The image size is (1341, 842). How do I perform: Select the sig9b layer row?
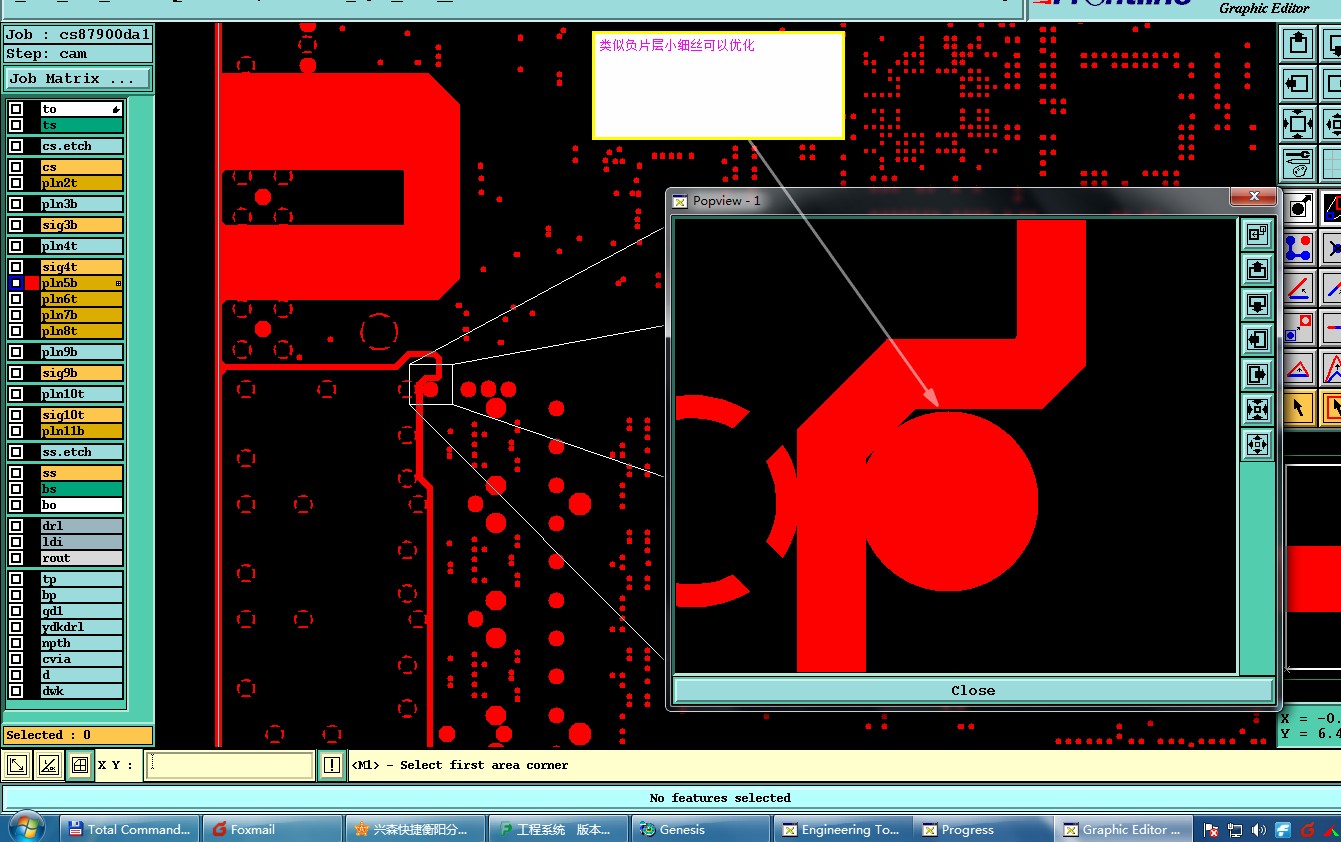coord(82,373)
